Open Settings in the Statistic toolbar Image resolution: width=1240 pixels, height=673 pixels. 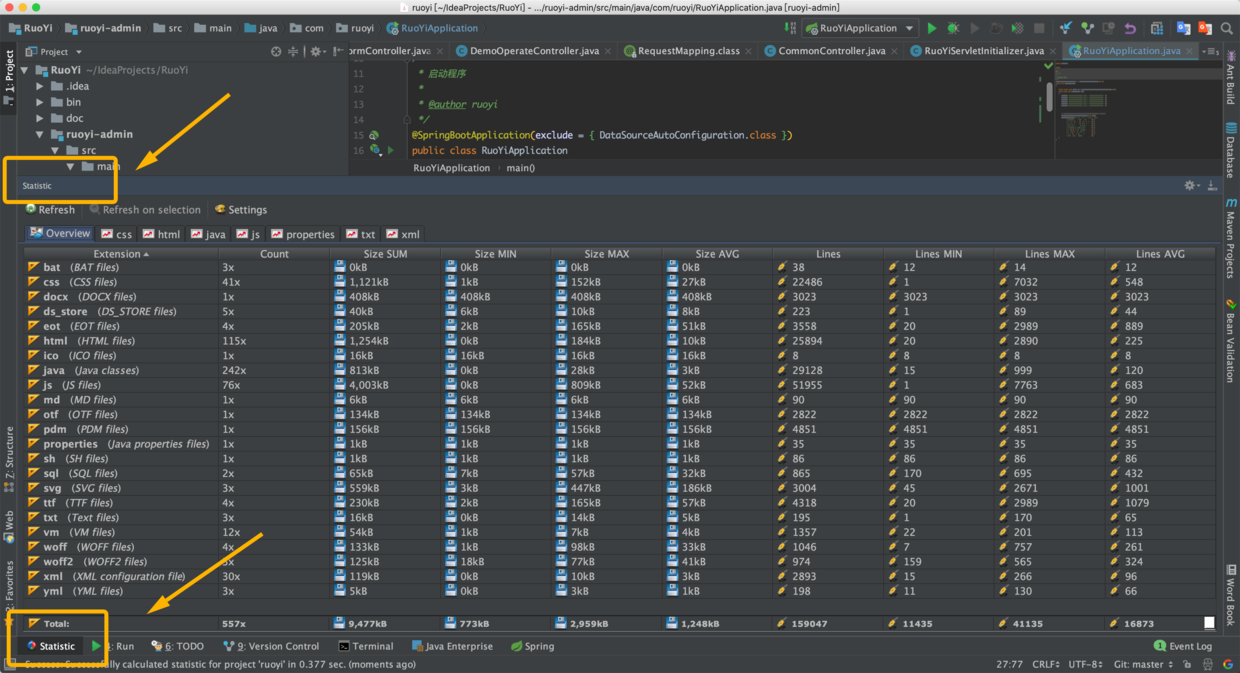tap(241, 210)
